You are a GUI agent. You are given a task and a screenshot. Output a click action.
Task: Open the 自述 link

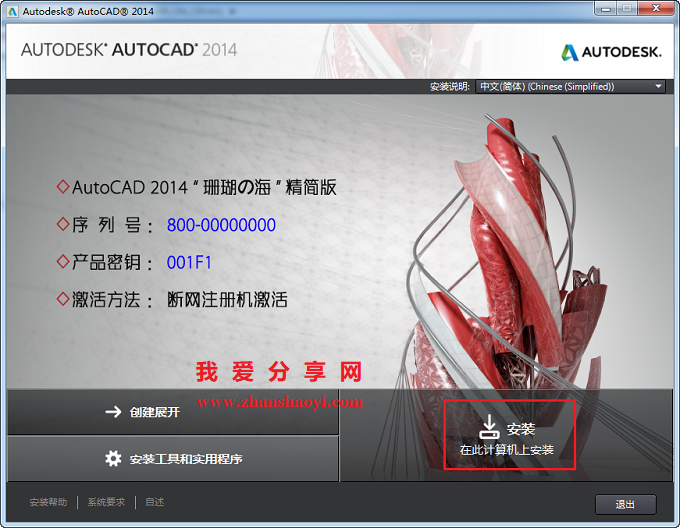[x=154, y=502]
